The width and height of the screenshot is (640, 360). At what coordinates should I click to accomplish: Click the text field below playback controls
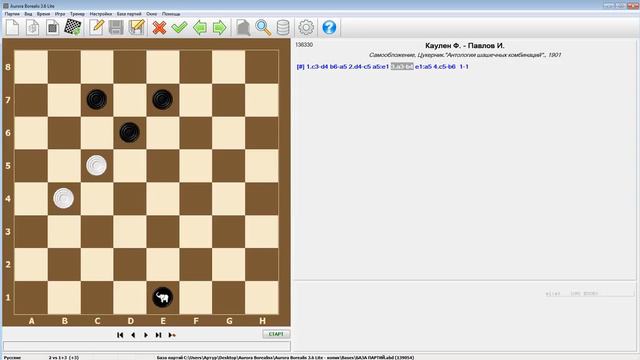(147, 346)
